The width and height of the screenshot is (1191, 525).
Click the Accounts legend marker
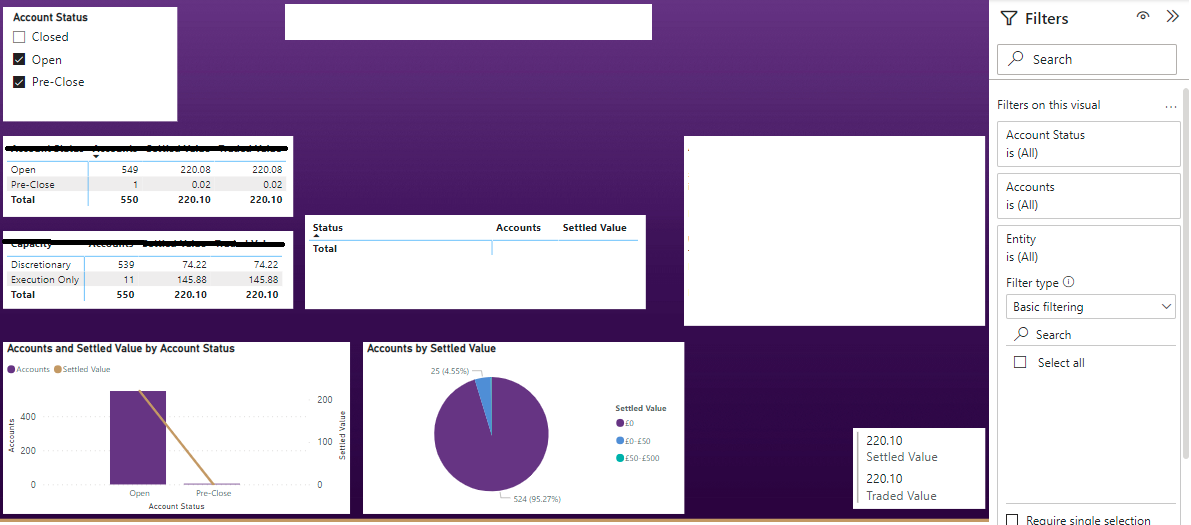tap(11, 369)
